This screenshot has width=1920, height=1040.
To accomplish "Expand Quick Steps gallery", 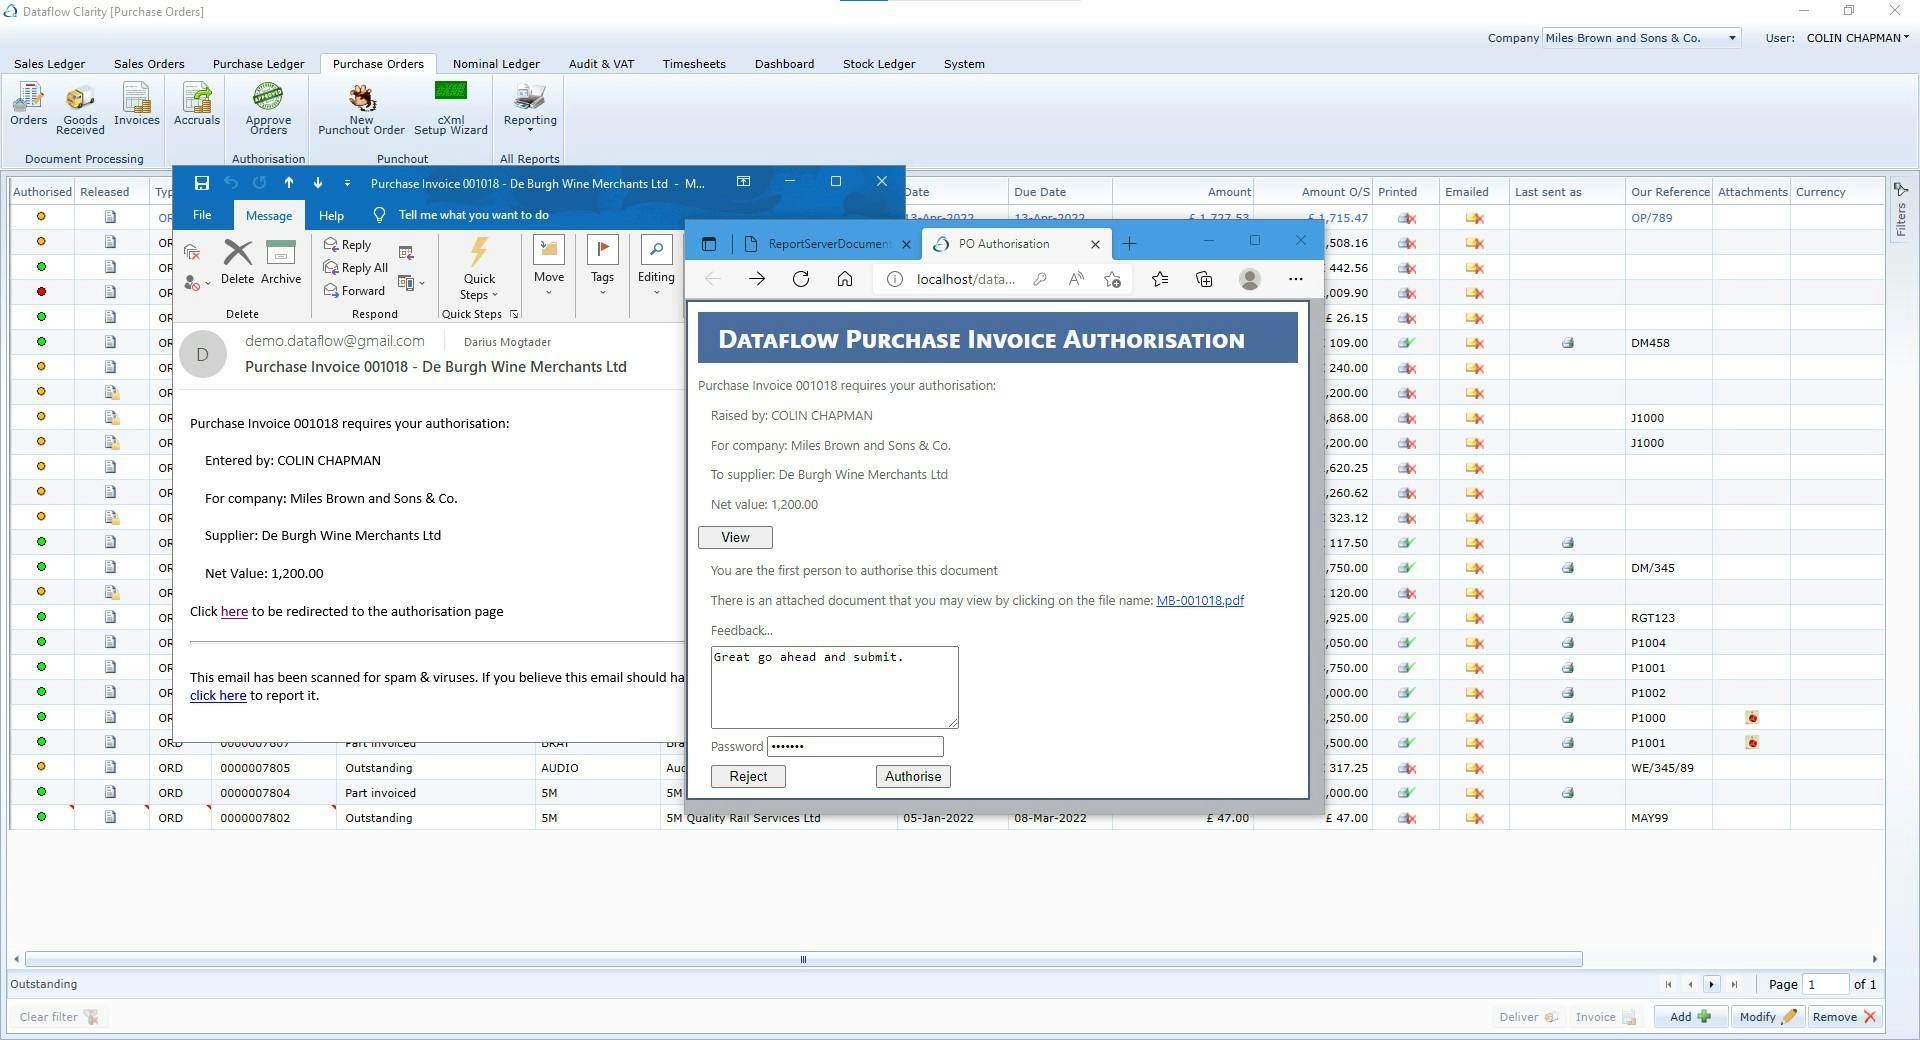I will coord(479,269).
